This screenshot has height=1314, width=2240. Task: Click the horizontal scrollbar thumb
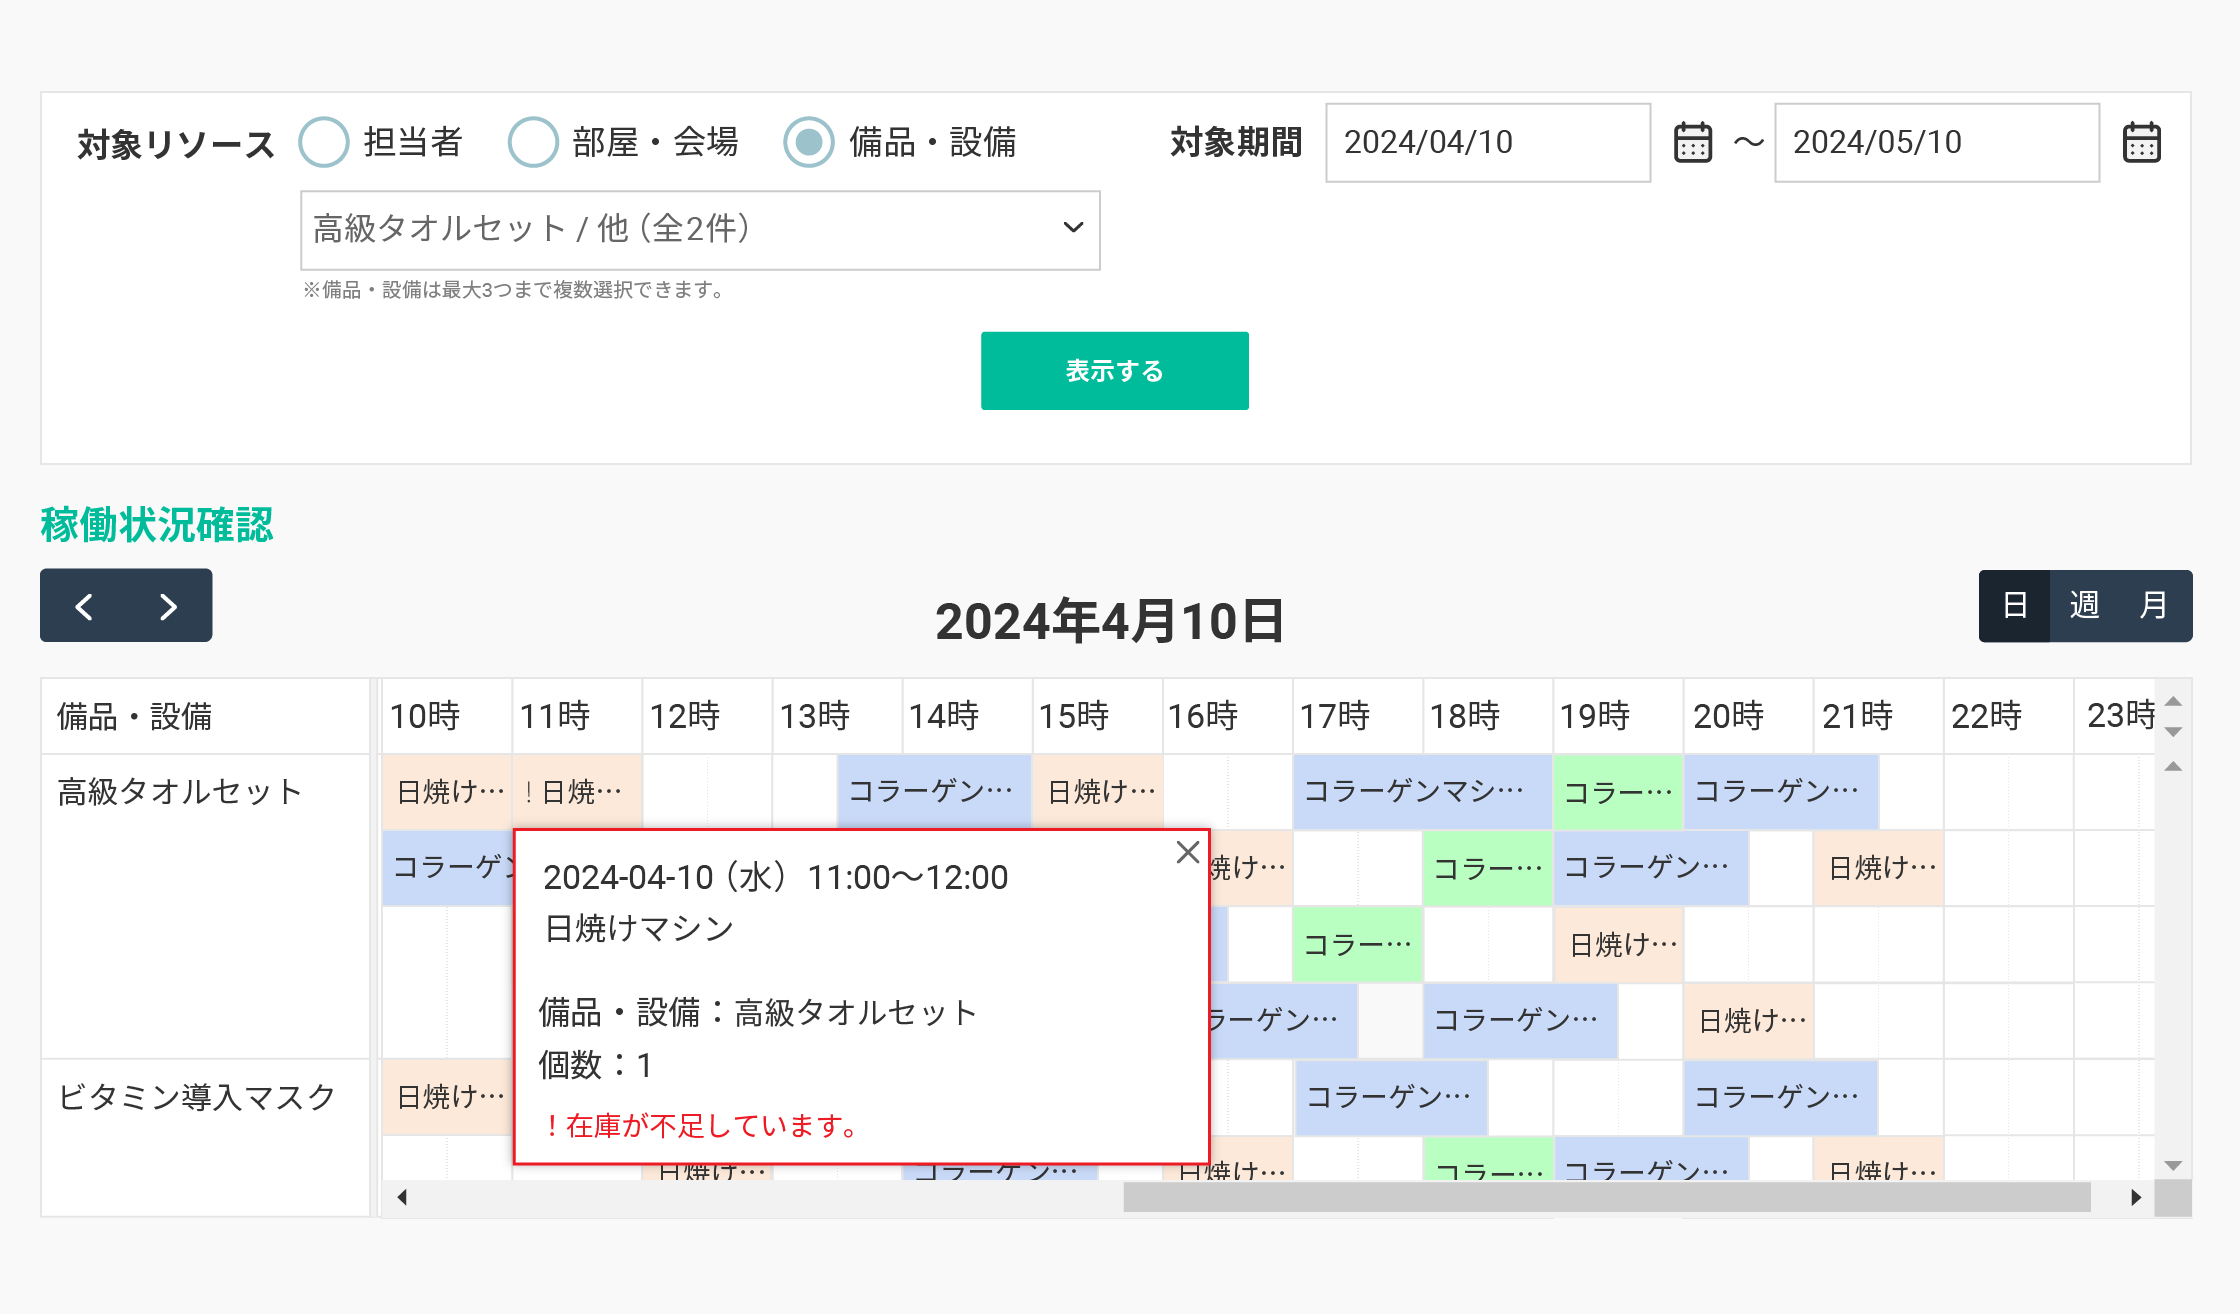[x=1606, y=1197]
